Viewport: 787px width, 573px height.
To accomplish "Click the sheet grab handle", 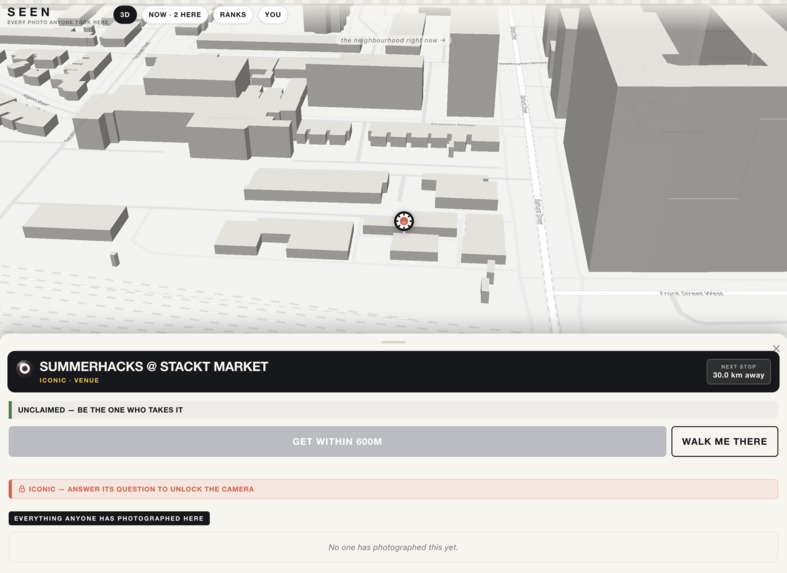I will coord(393,342).
